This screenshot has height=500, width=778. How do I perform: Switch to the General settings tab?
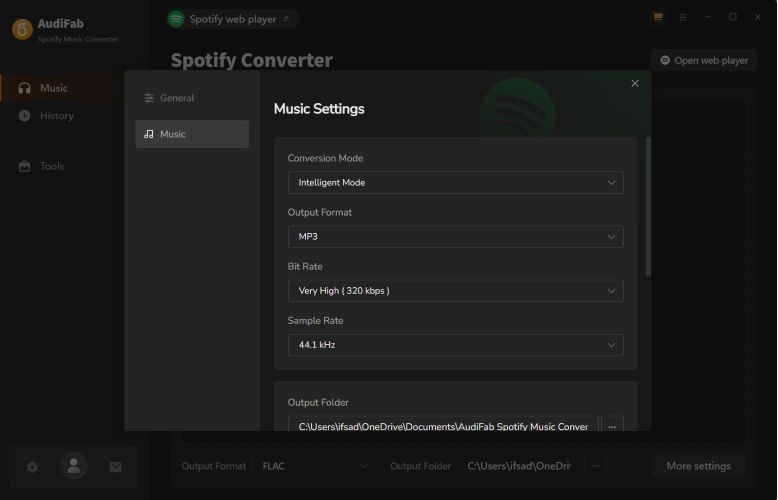(191, 98)
